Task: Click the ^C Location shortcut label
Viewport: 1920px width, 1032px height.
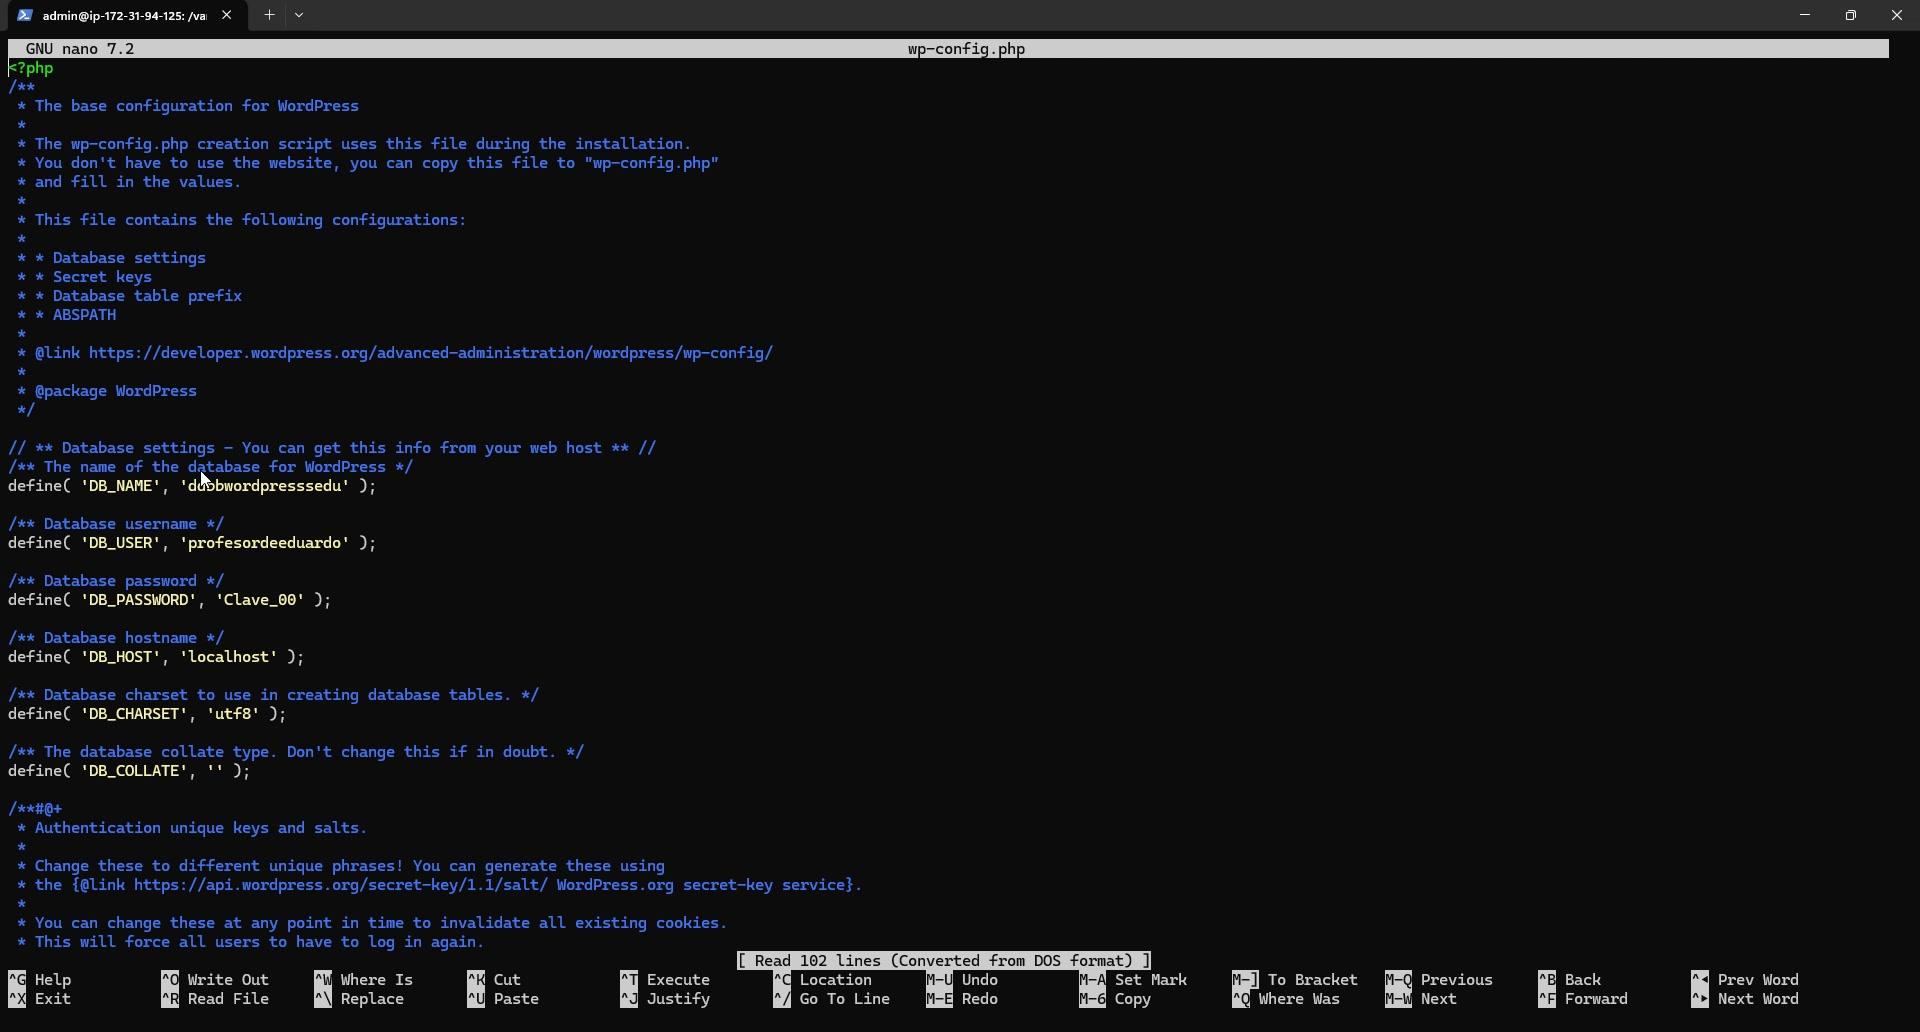Action: pos(822,980)
